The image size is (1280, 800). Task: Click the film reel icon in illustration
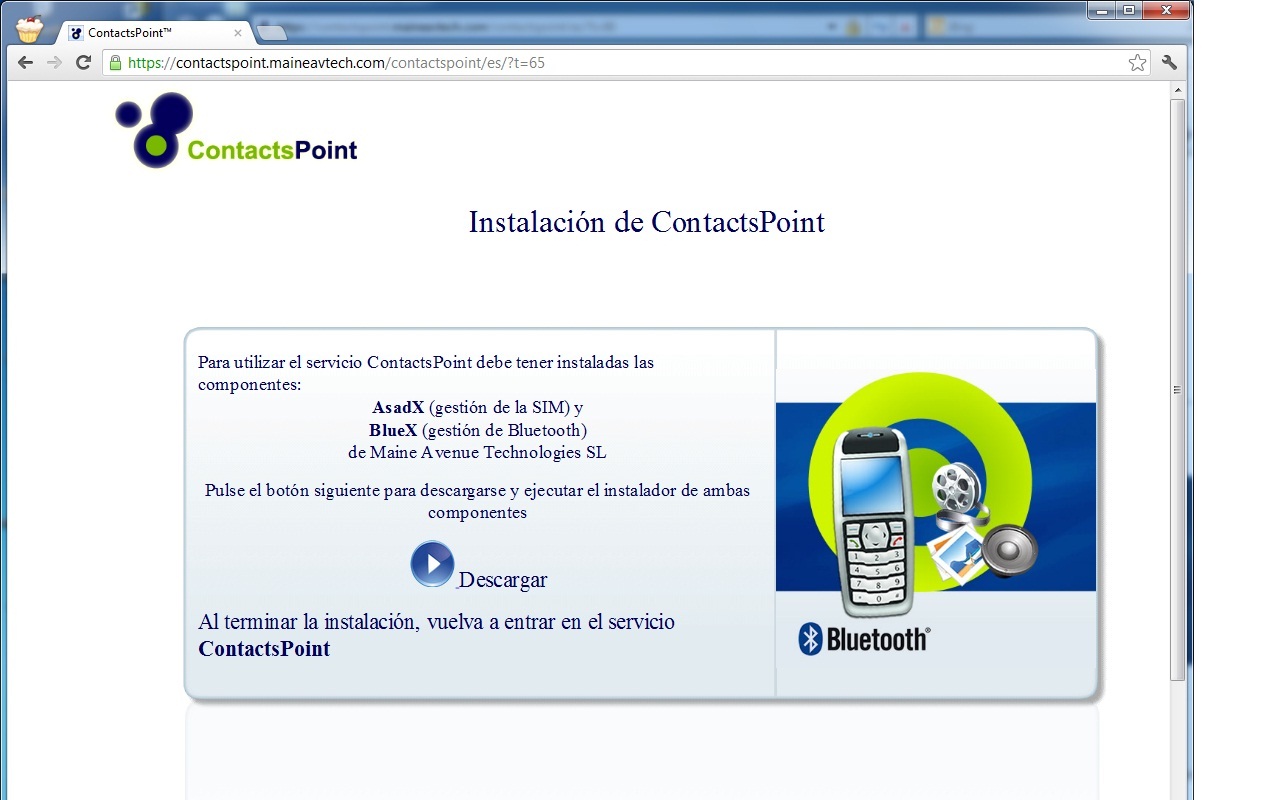(x=958, y=492)
